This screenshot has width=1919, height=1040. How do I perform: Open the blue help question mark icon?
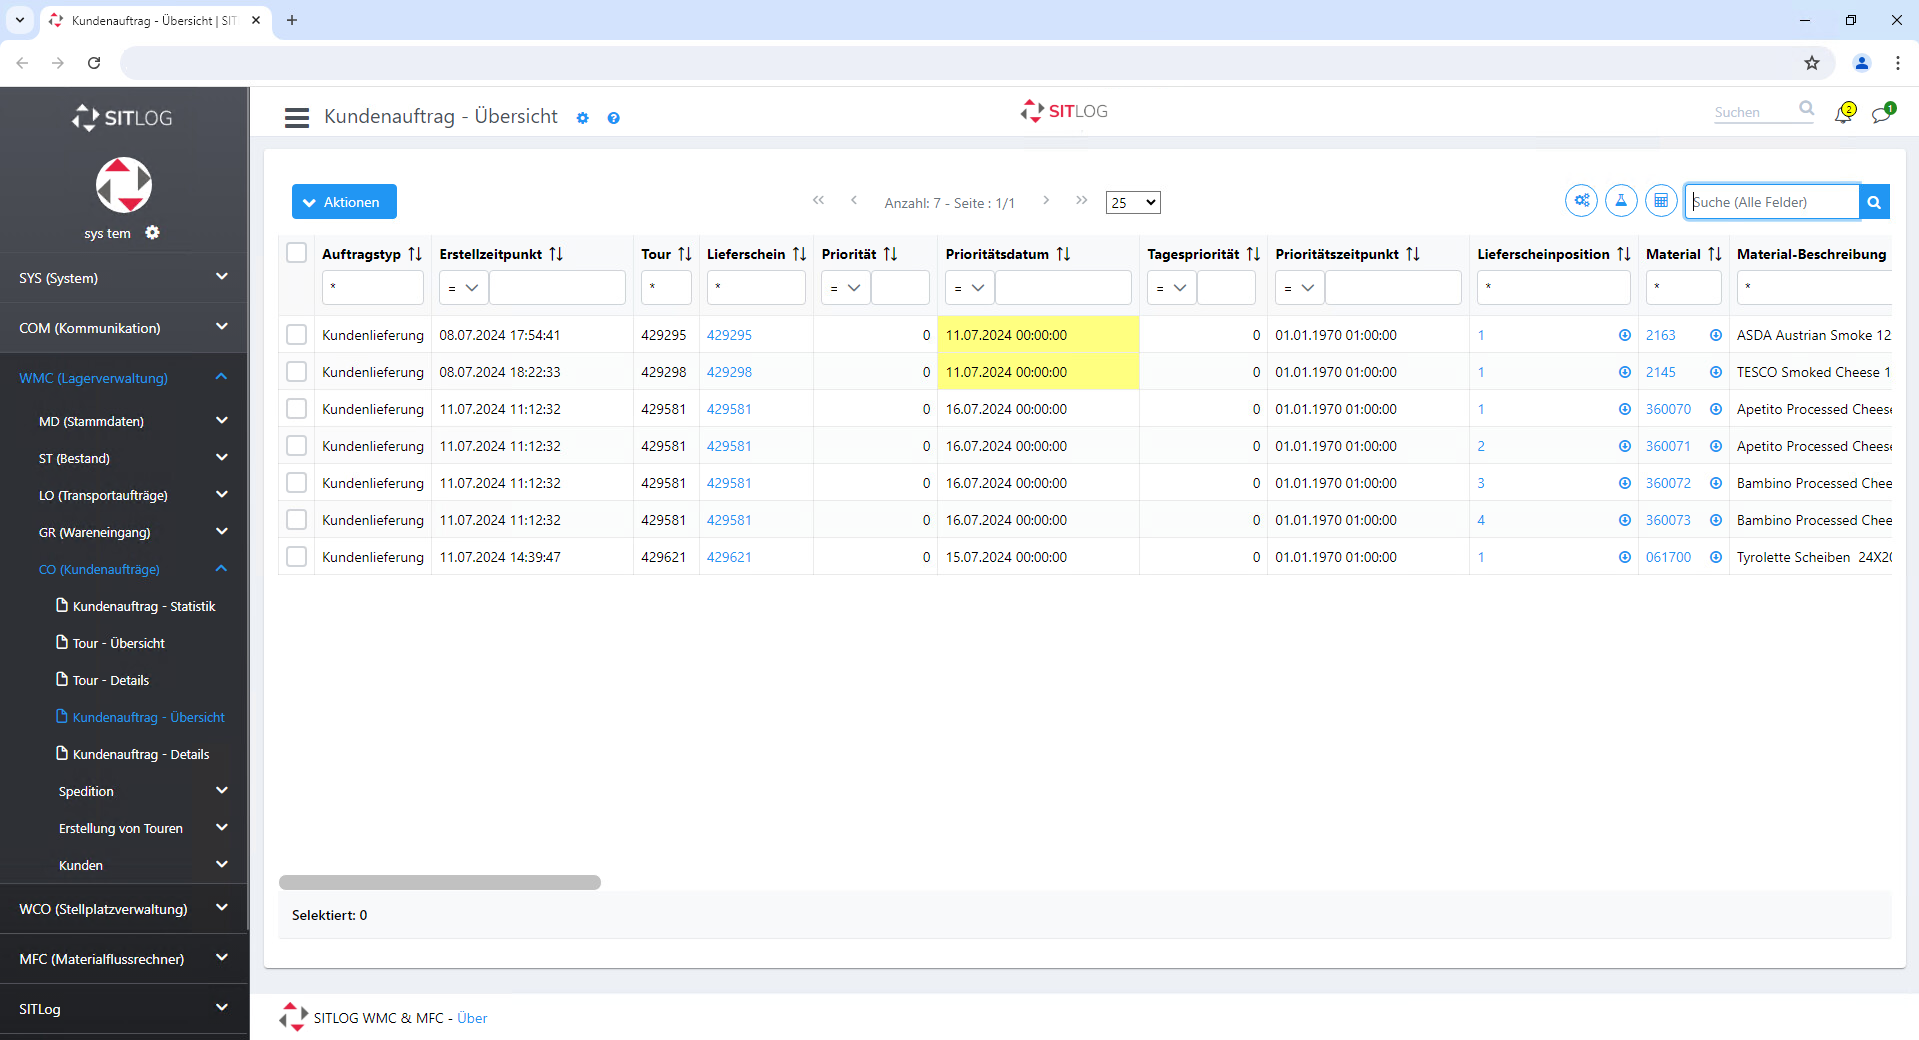pos(614,118)
